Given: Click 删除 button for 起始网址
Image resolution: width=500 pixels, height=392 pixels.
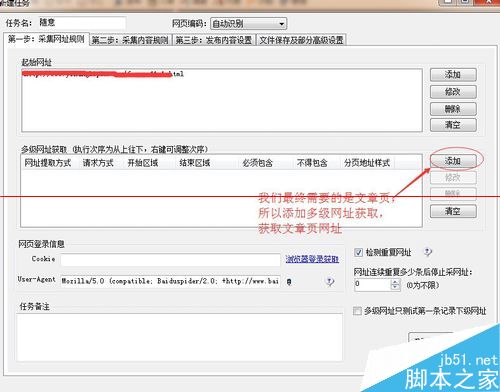Looking at the screenshot, I should click(453, 109).
